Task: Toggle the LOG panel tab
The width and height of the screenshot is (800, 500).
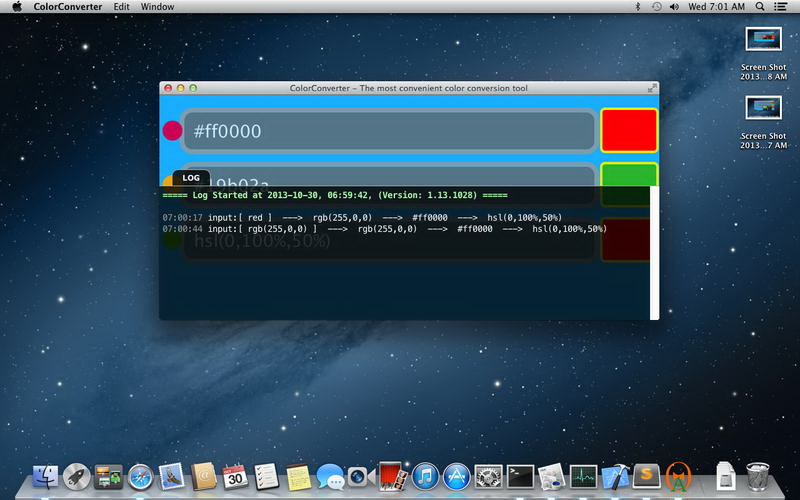Action: (191, 178)
